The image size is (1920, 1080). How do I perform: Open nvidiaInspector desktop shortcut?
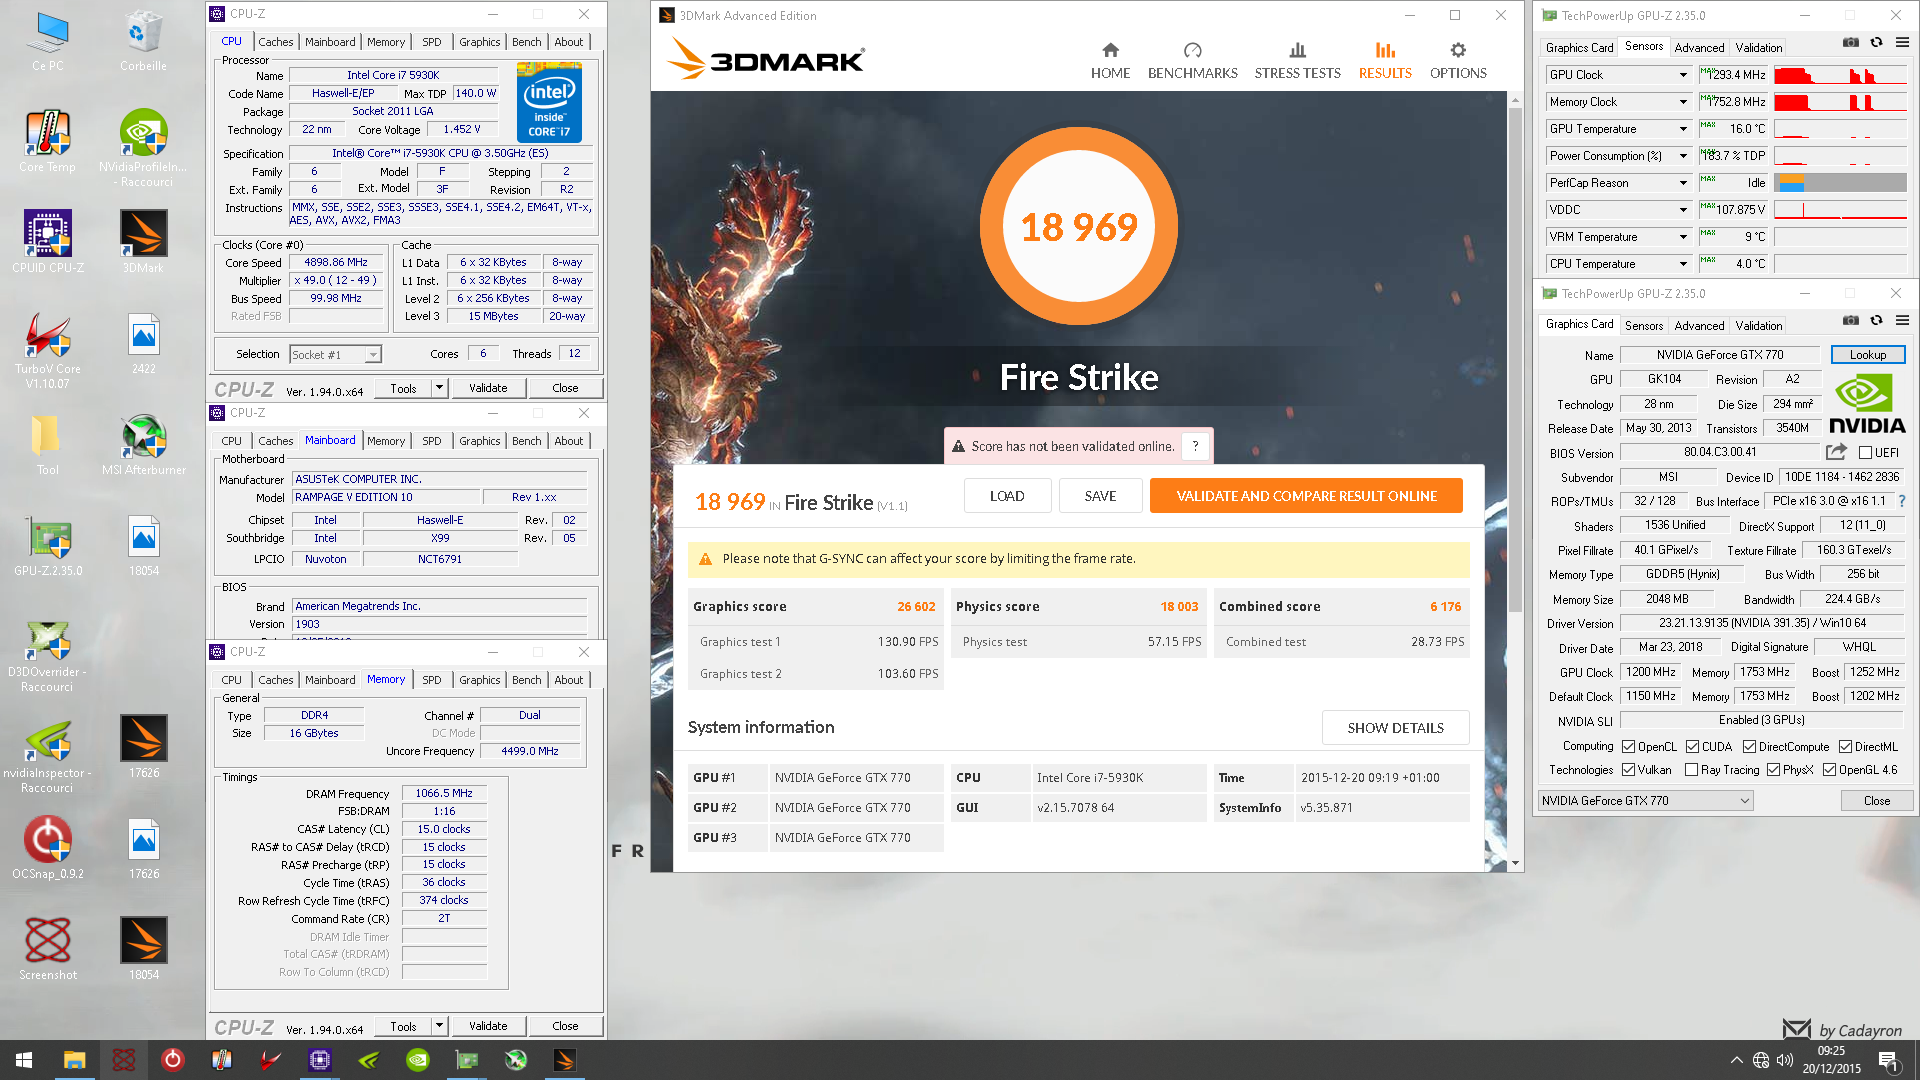point(47,755)
